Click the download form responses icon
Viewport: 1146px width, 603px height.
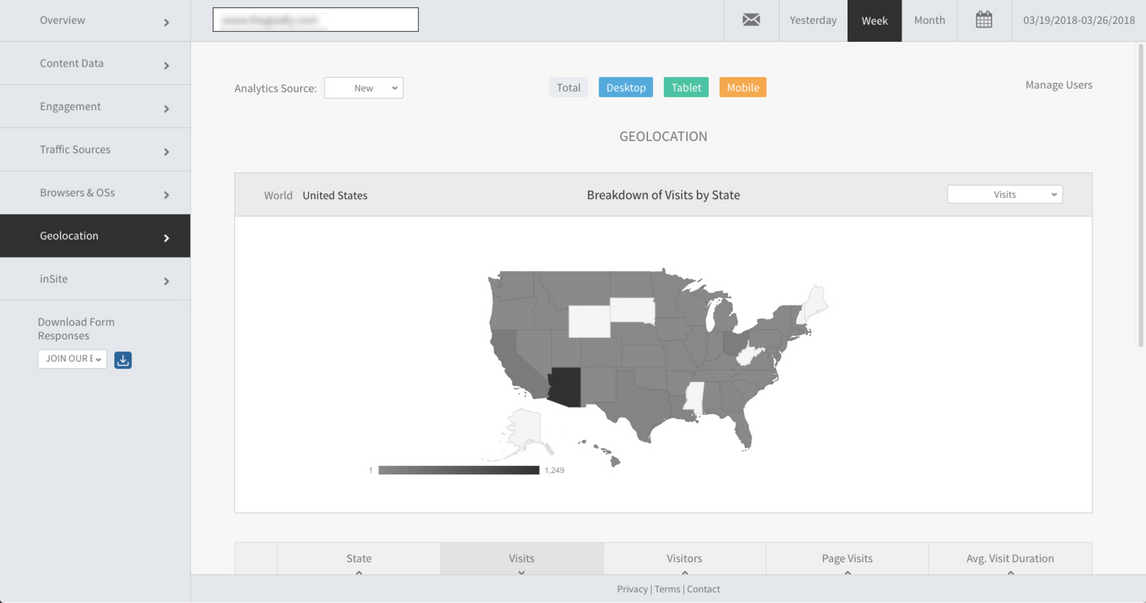pyautogui.click(x=123, y=360)
